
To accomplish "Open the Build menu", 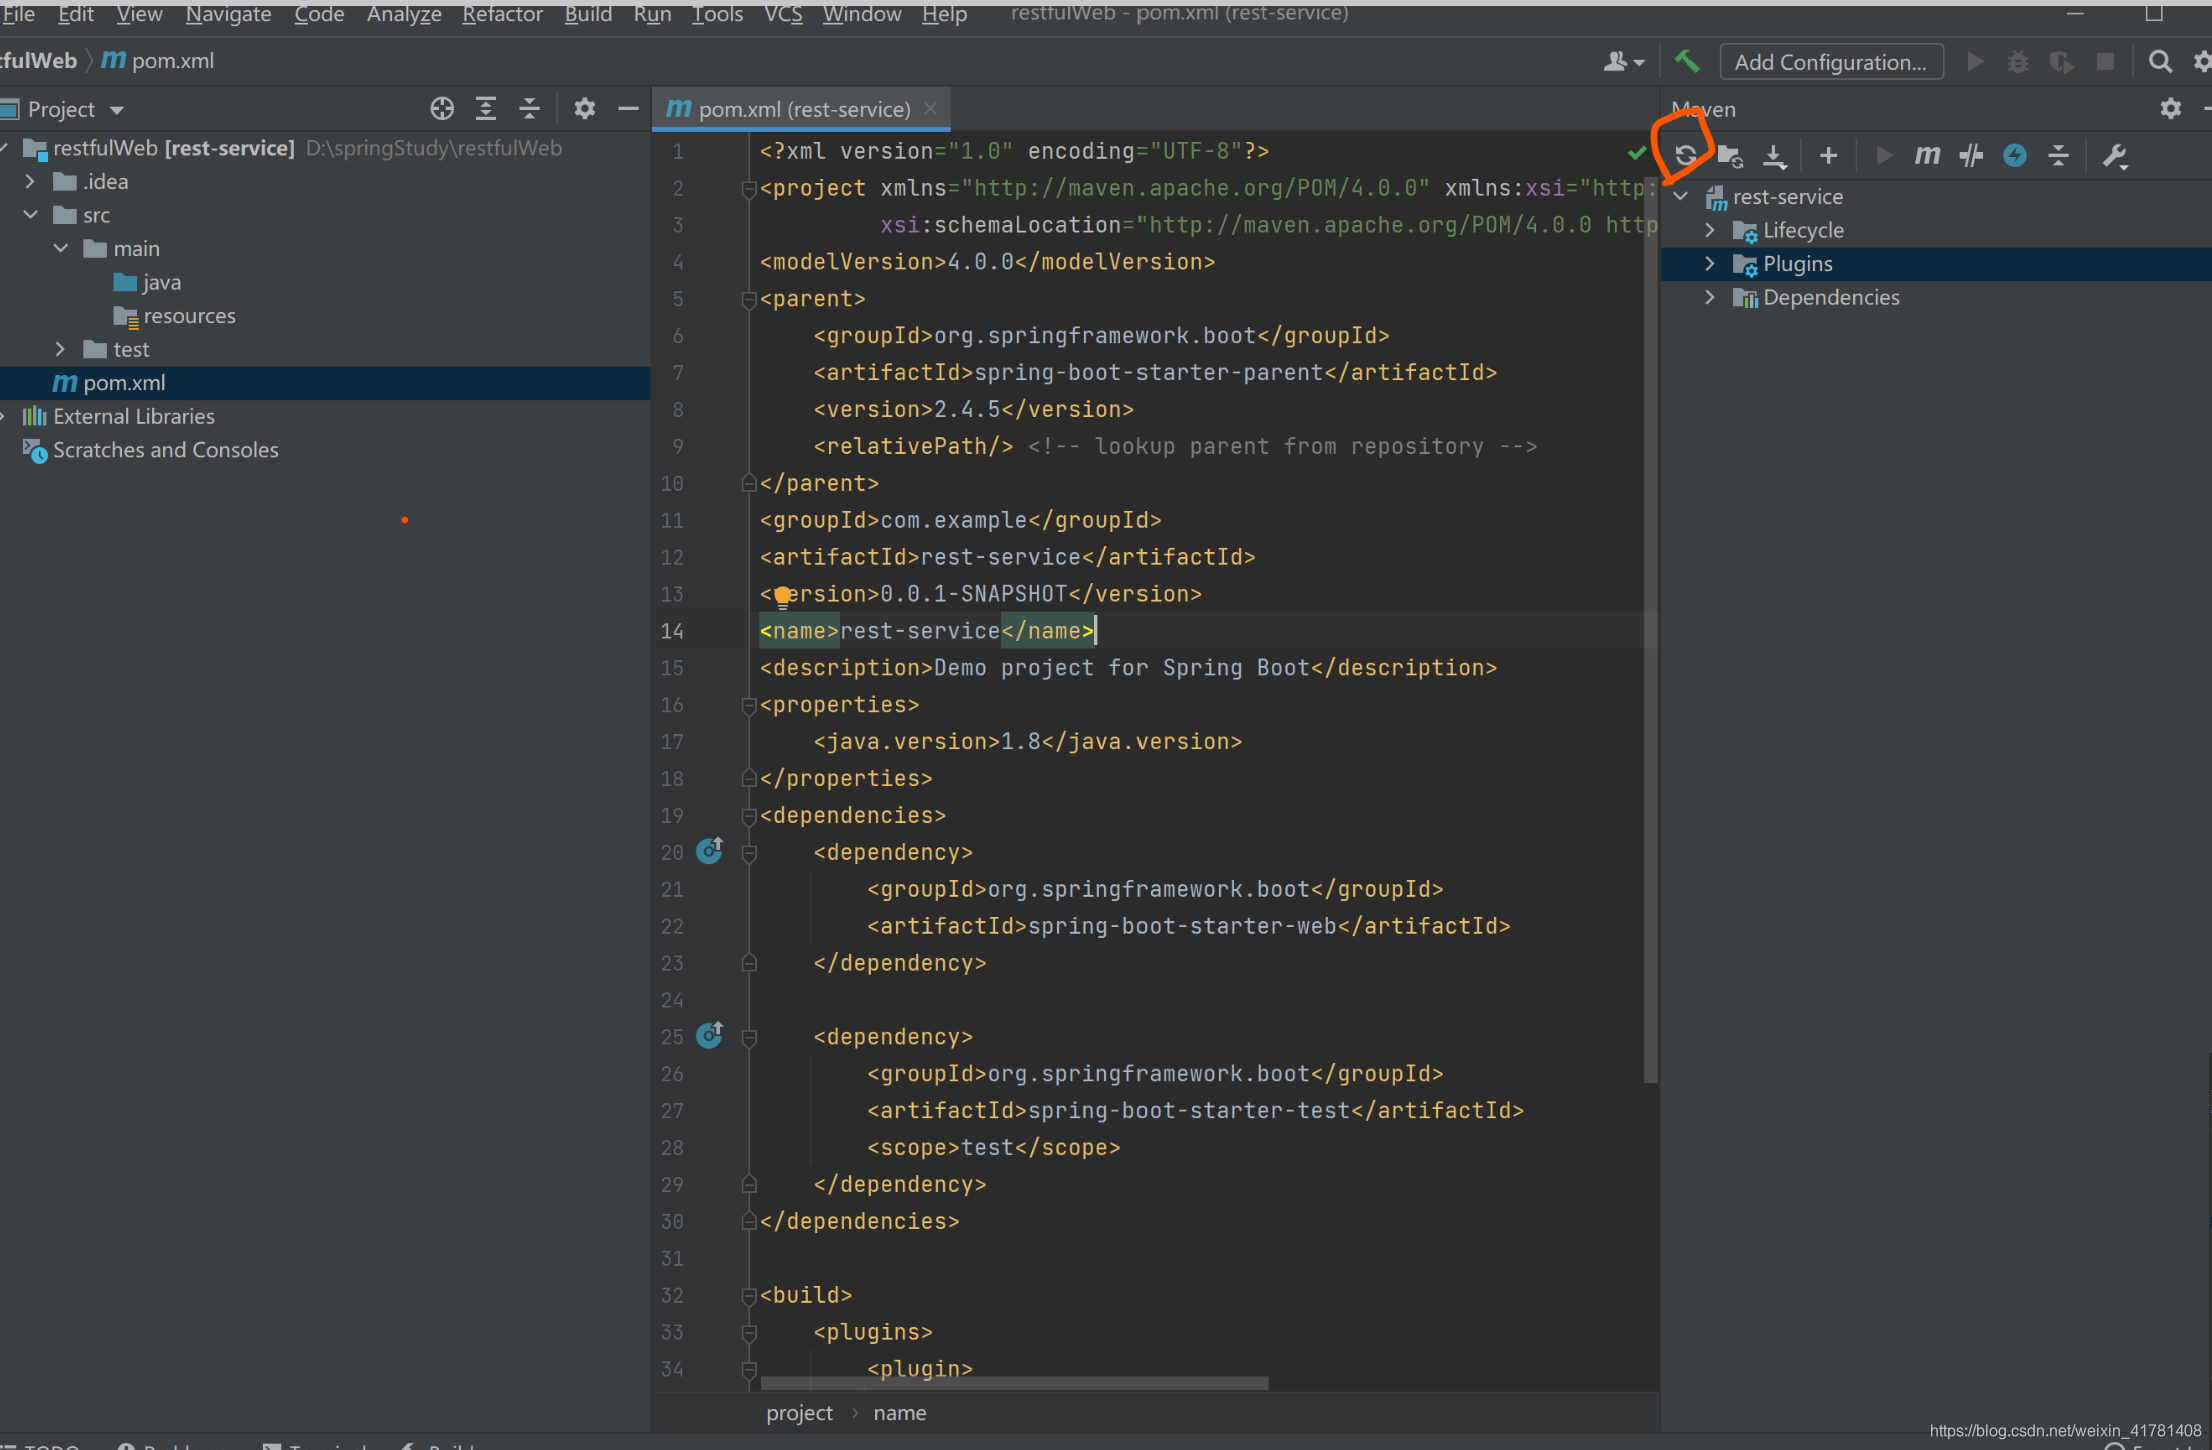I will pos(587,14).
